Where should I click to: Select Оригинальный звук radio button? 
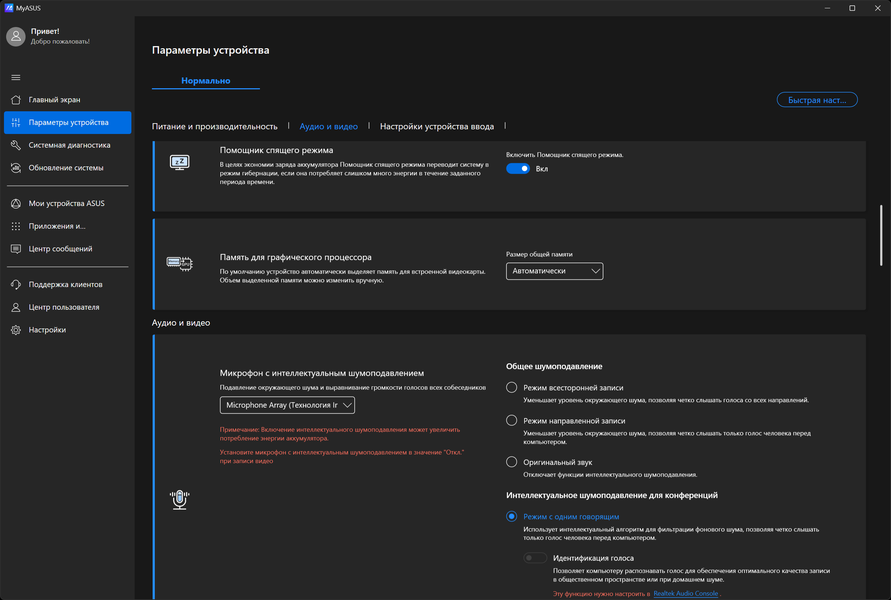(511, 462)
